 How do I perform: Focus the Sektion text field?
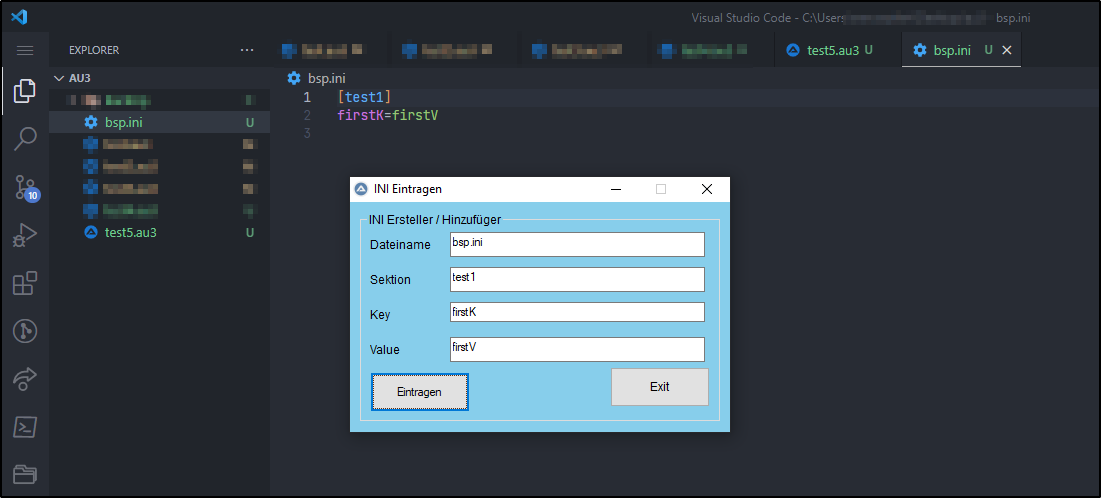click(x=577, y=279)
